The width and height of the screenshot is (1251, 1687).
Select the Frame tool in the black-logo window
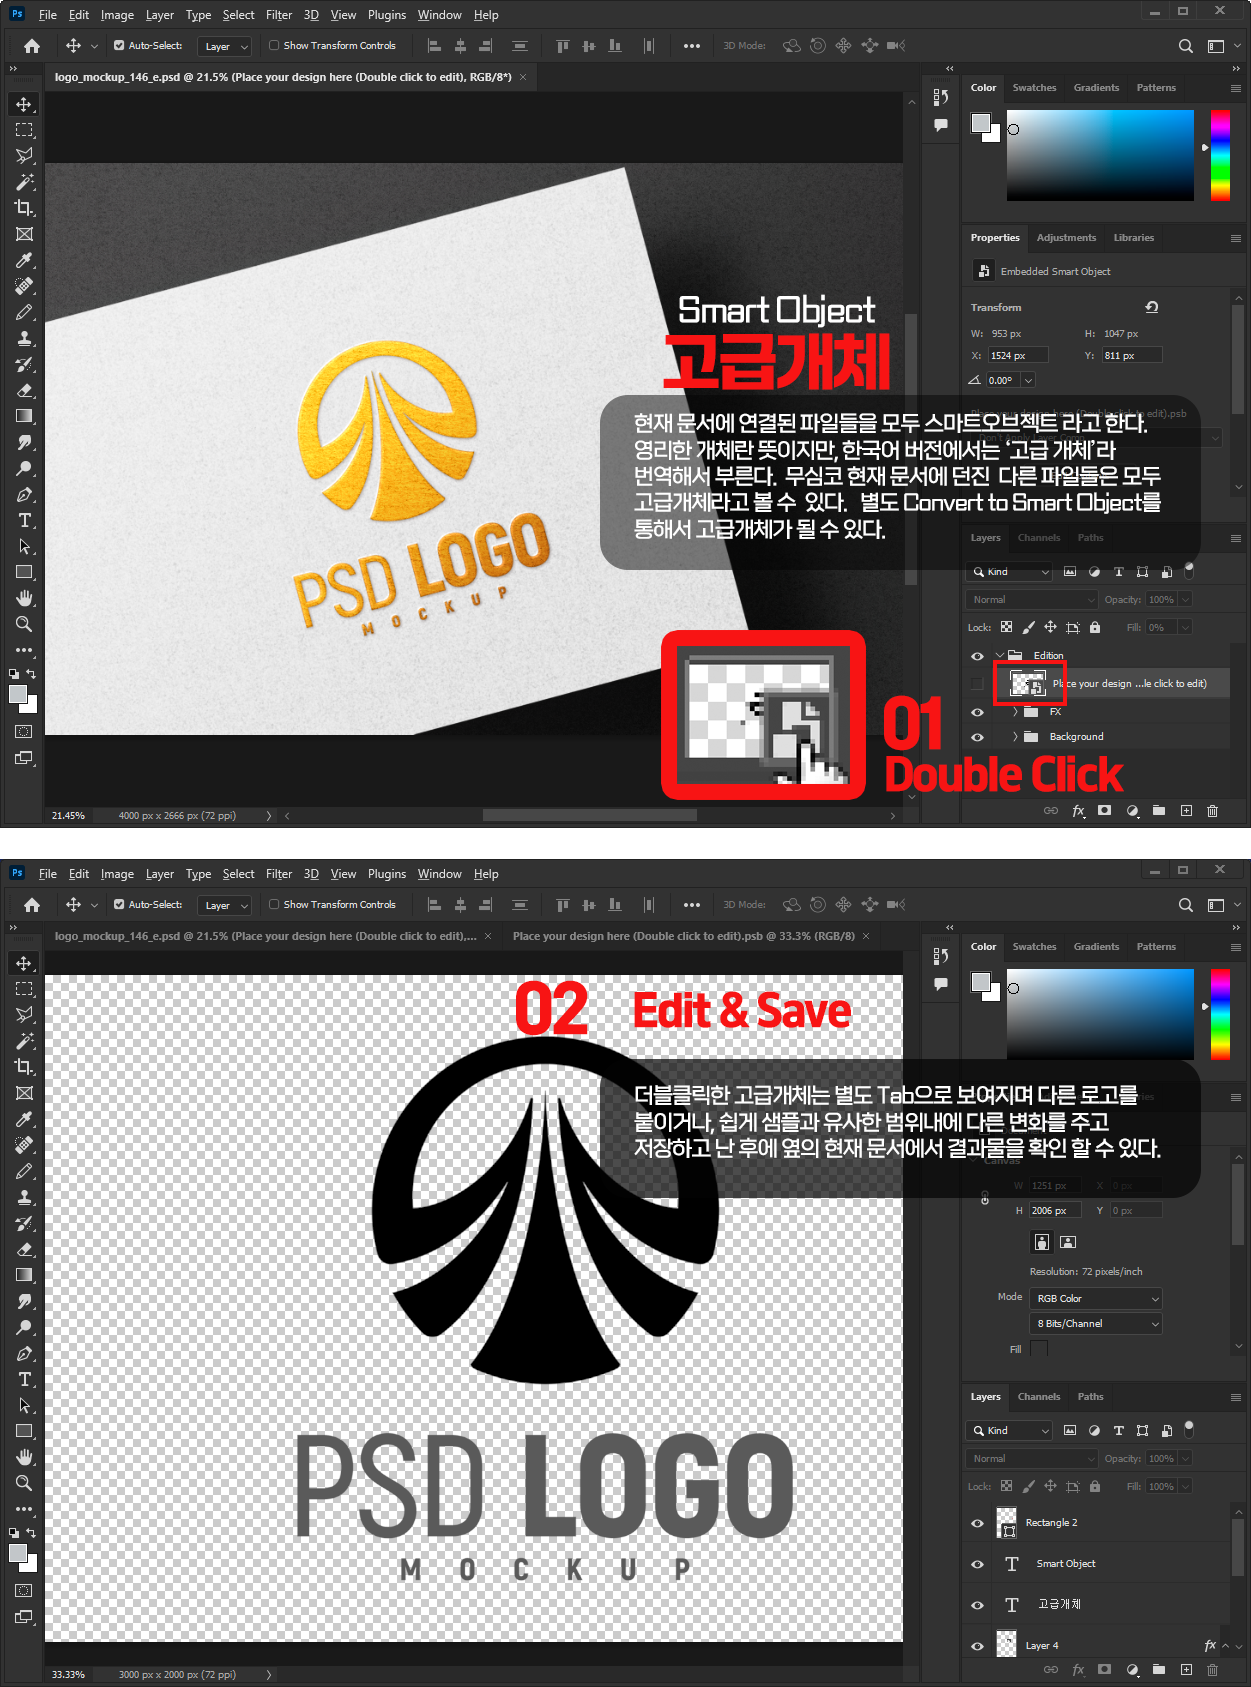tap(25, 1093)
